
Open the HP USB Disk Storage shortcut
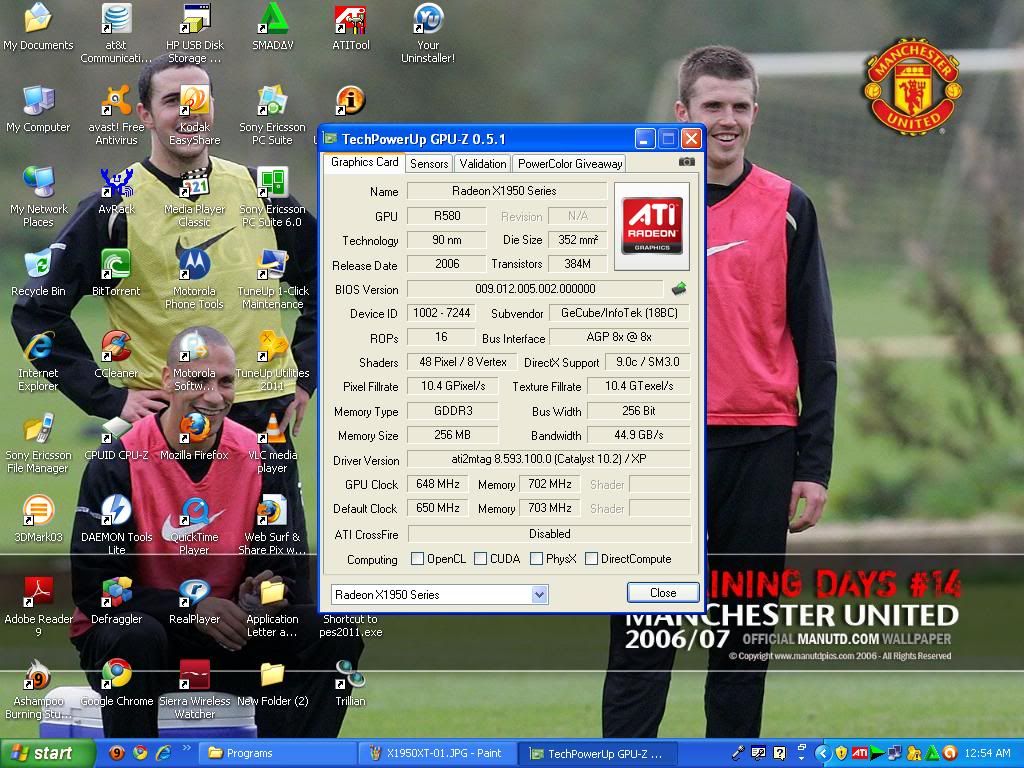195,33
